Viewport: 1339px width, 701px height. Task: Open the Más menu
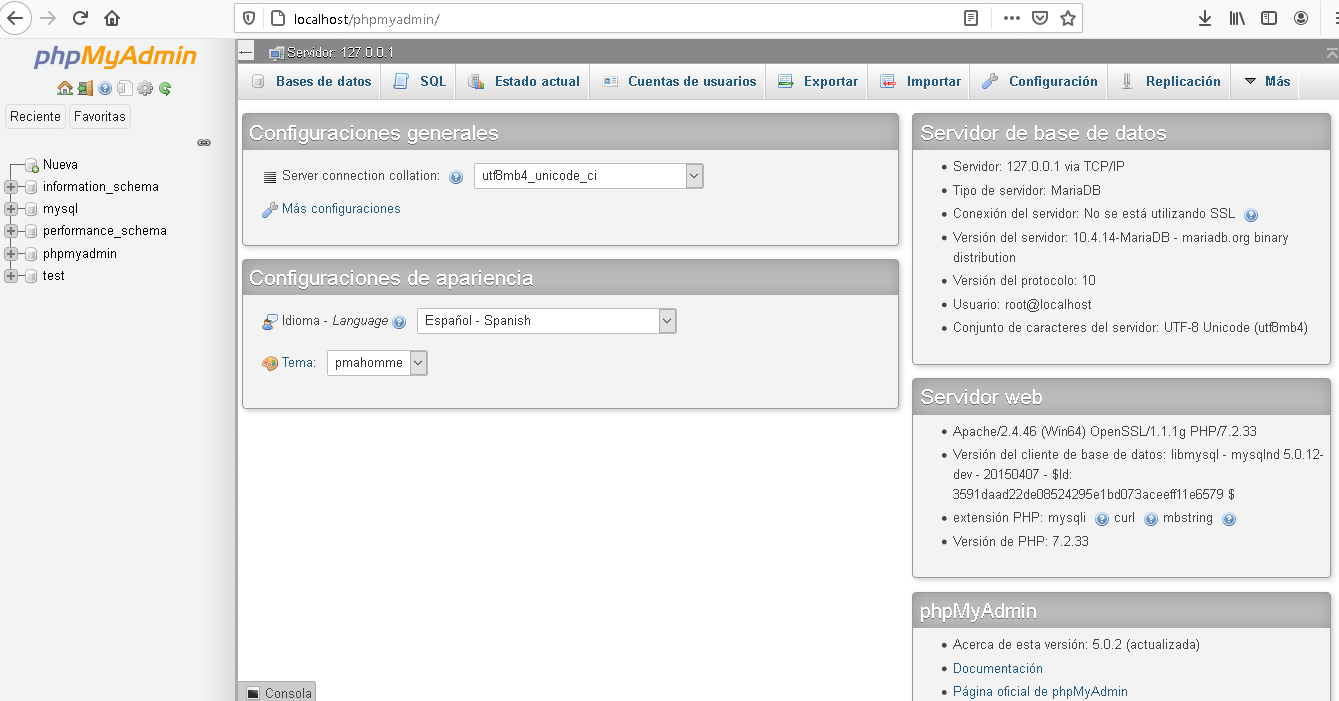pos(1272,81)
